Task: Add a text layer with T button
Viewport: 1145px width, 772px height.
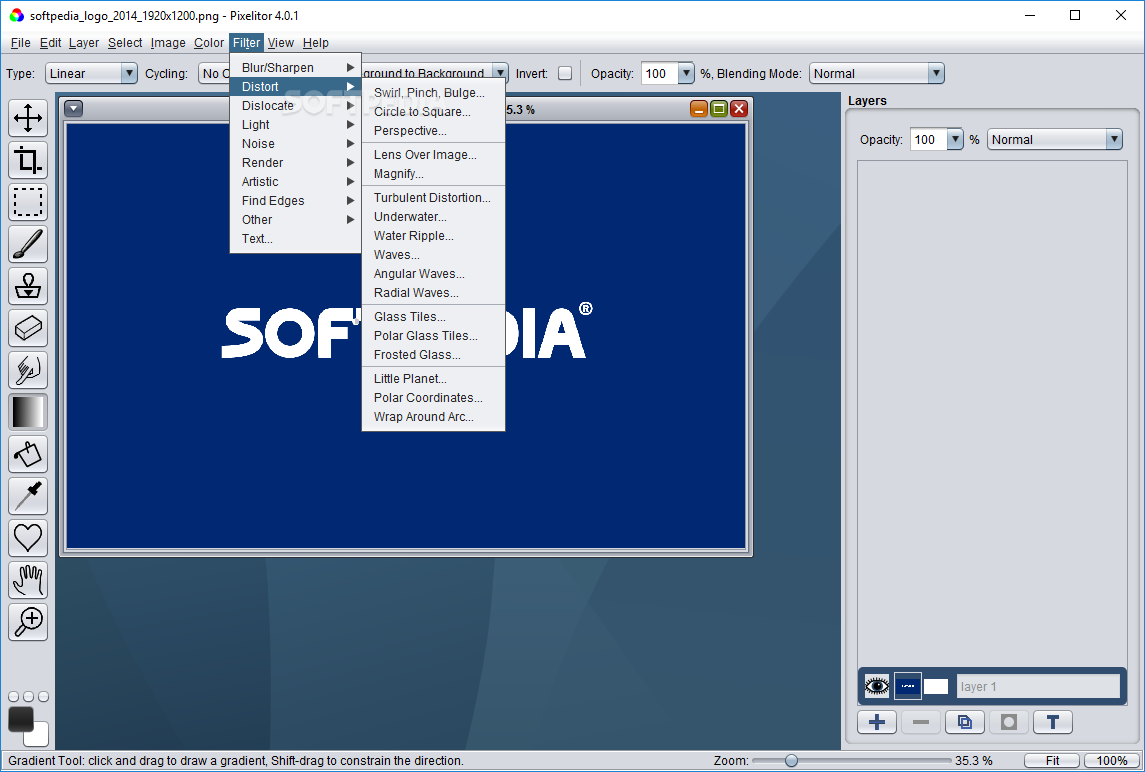Action: (x=1052, y=722)
